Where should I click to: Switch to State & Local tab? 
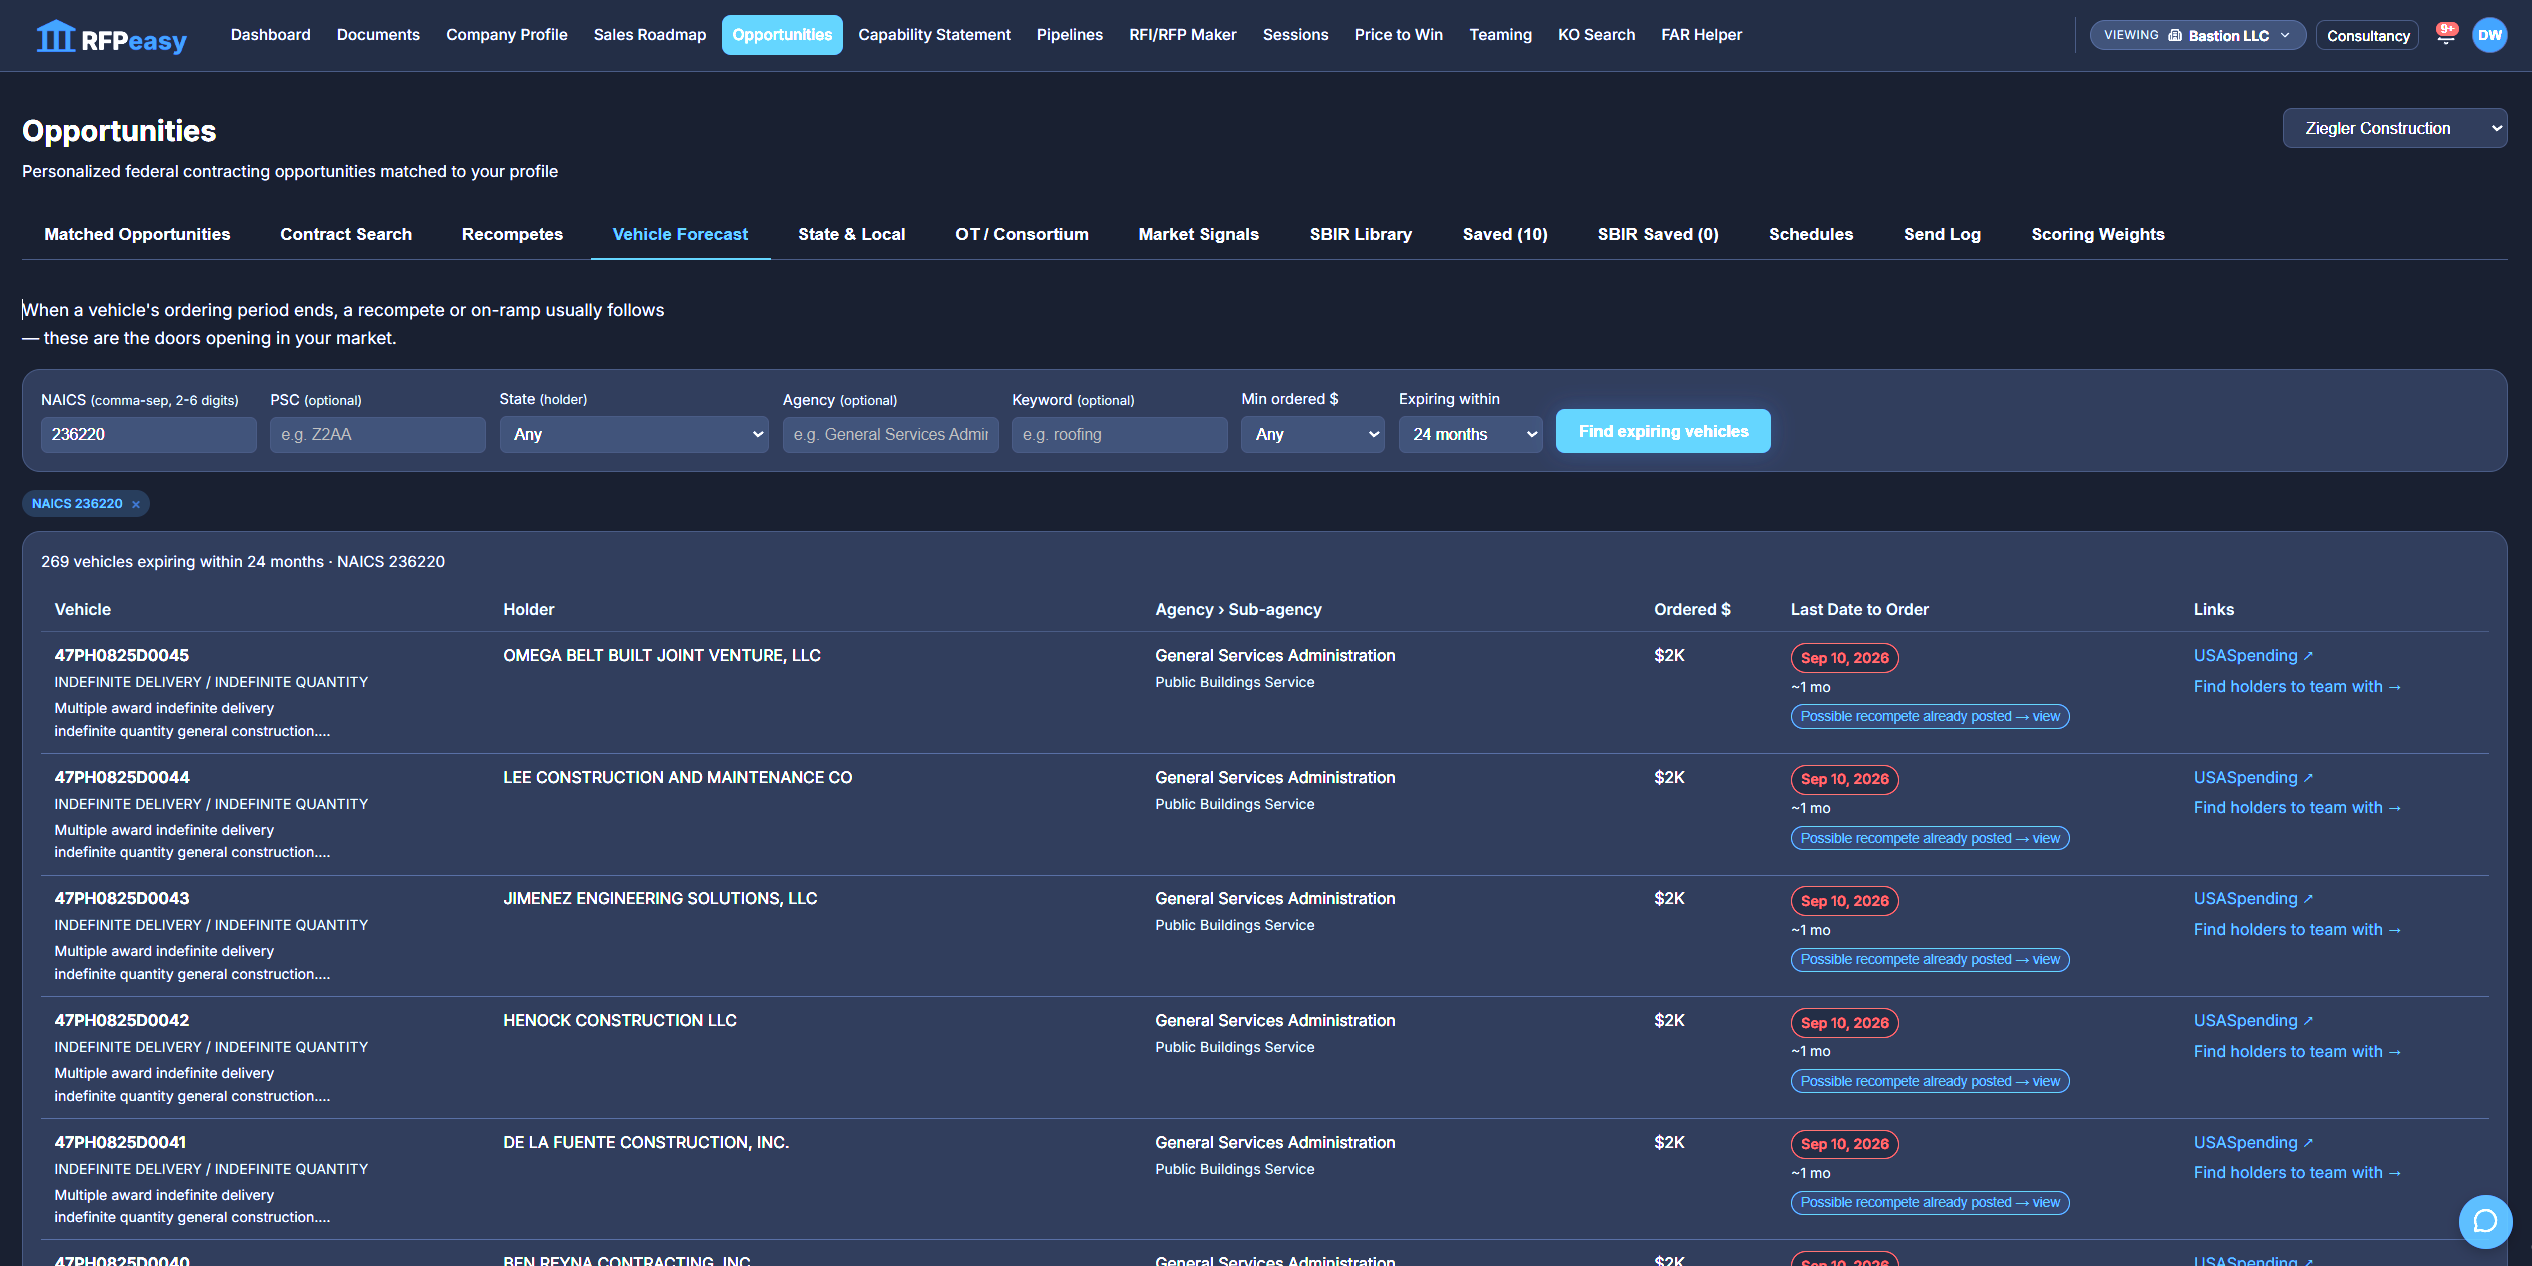pos(851,234)
